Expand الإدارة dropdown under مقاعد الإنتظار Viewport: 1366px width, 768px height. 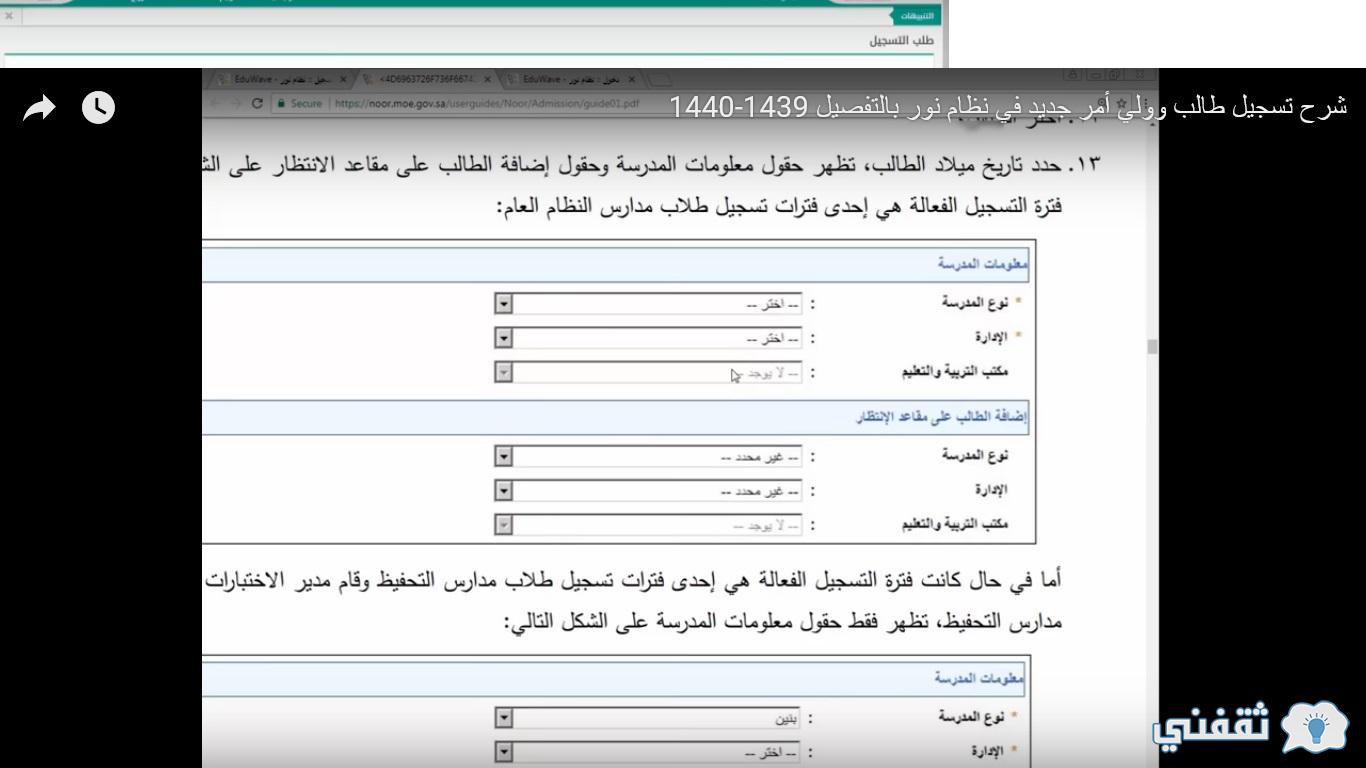[504, 491]
